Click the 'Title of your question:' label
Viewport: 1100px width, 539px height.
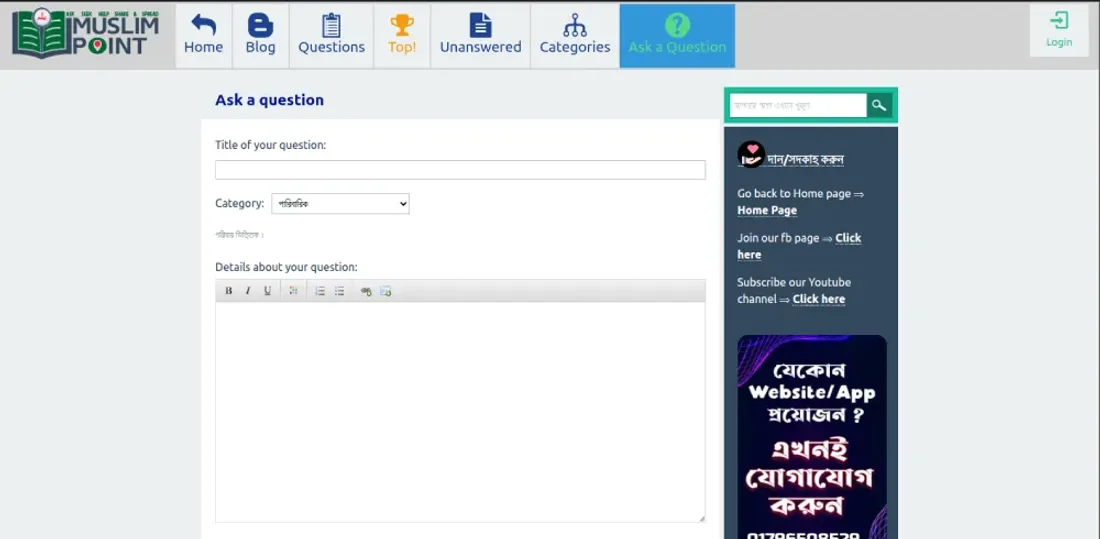click(x=271, y=145)
